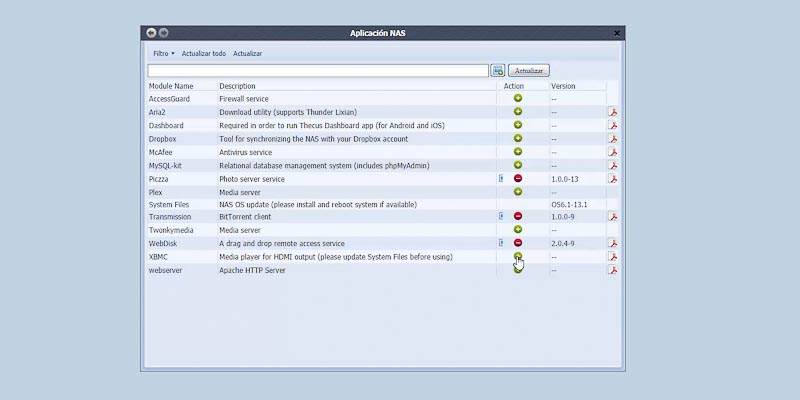Close the Aplicación NAS window
The width and height of the screenshot is (800, 400).
[616, 33]
